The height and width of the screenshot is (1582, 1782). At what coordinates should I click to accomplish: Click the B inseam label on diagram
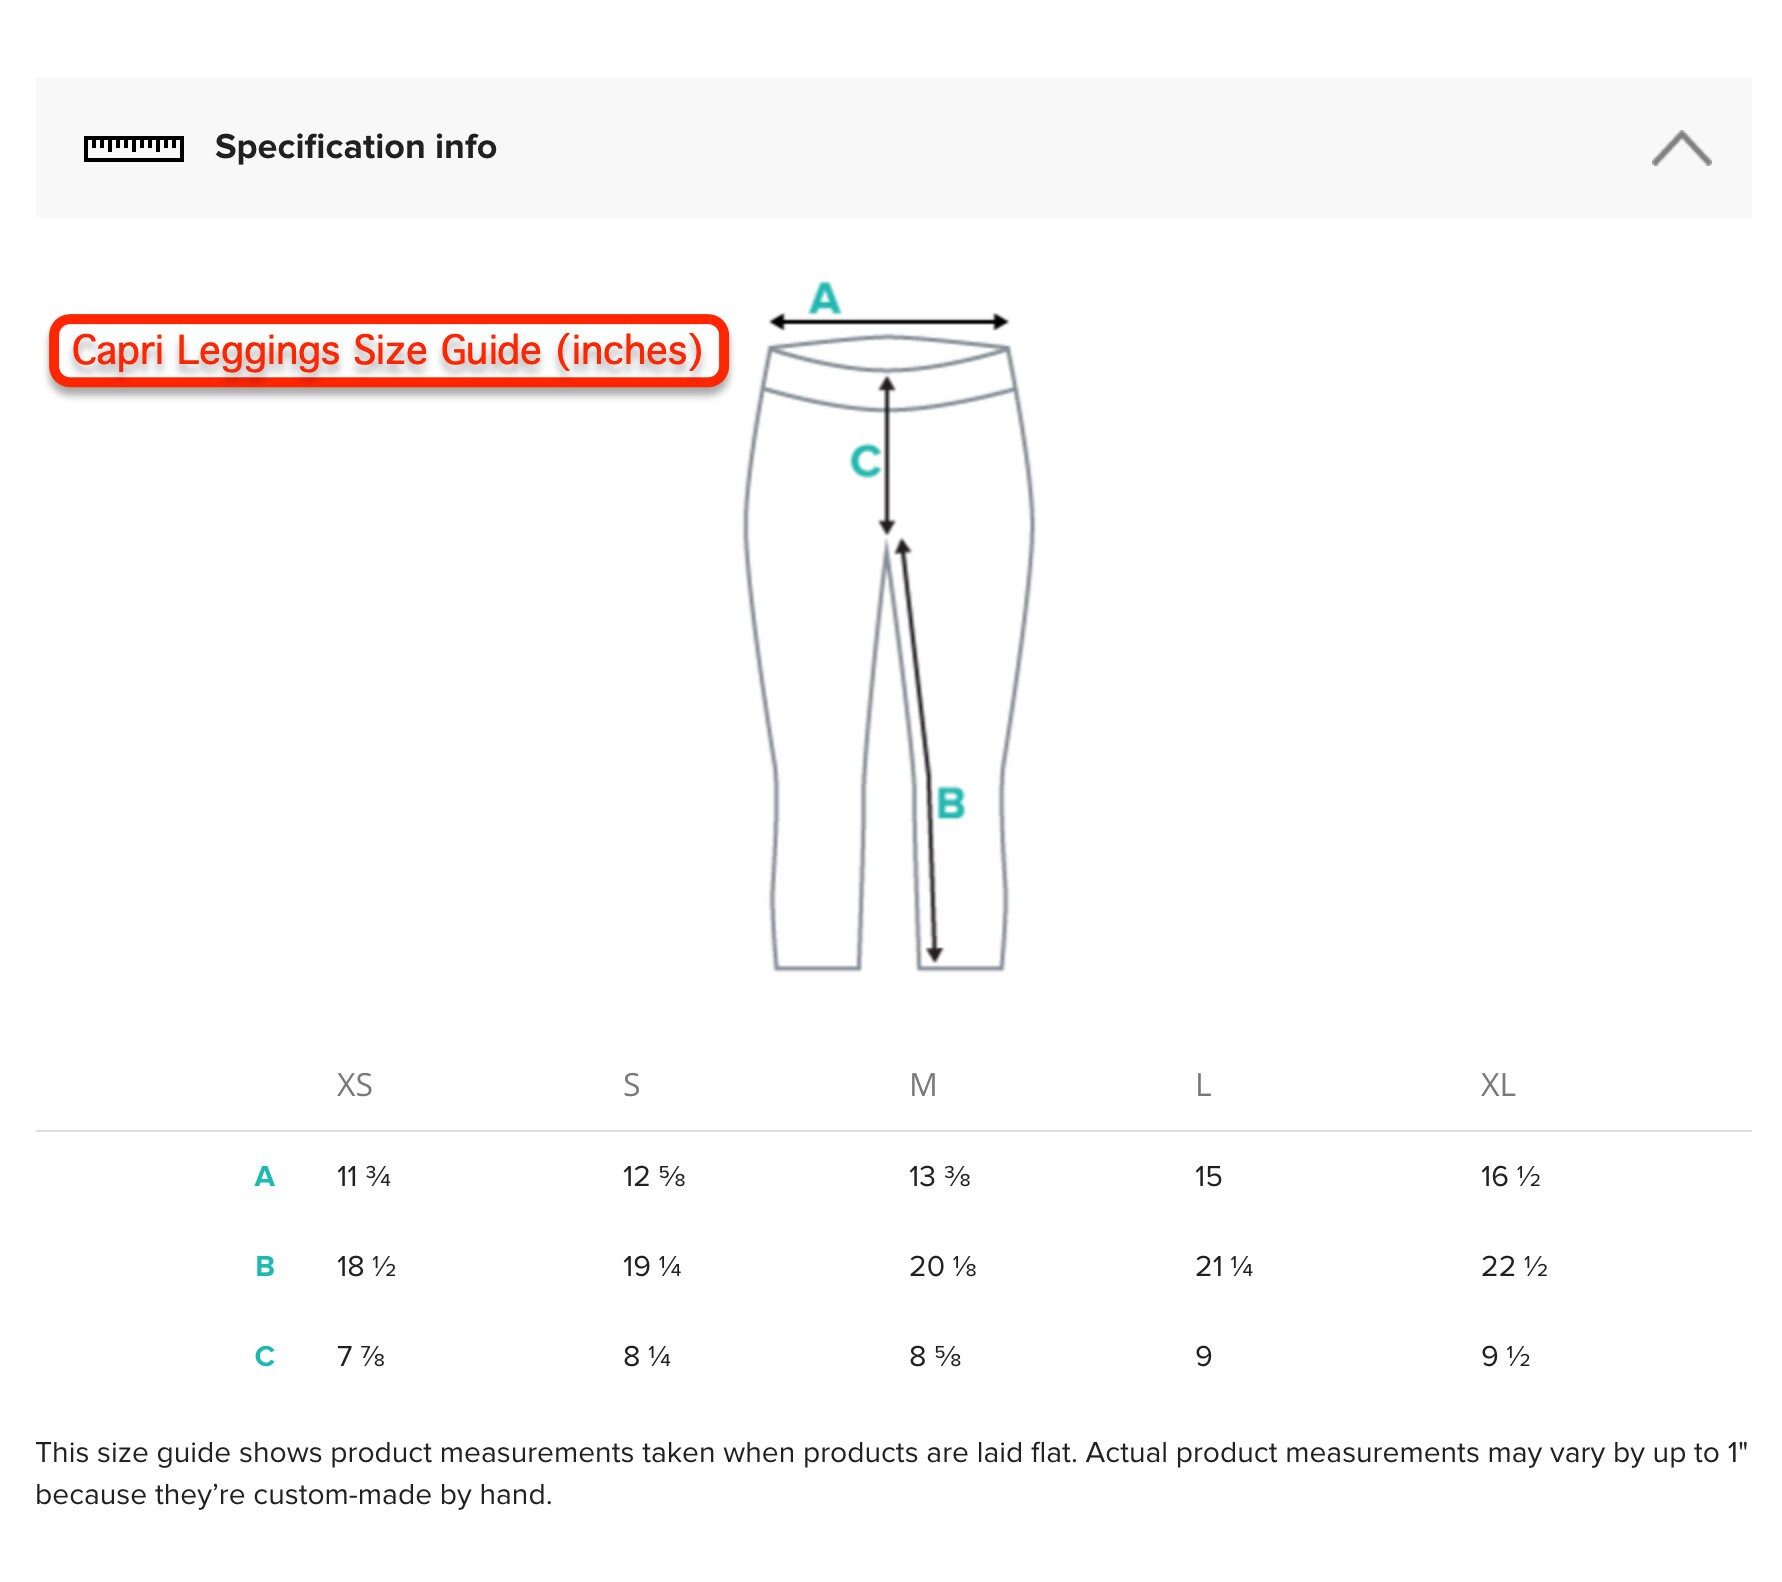(x=950, y=803)
